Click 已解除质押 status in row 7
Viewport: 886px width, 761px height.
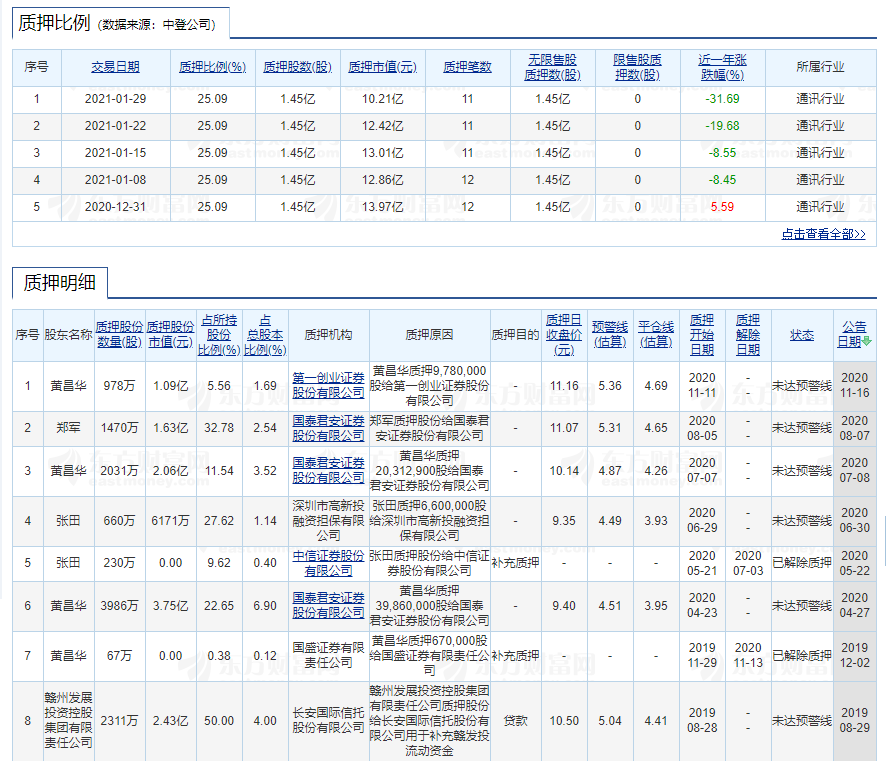click(801, 655)
